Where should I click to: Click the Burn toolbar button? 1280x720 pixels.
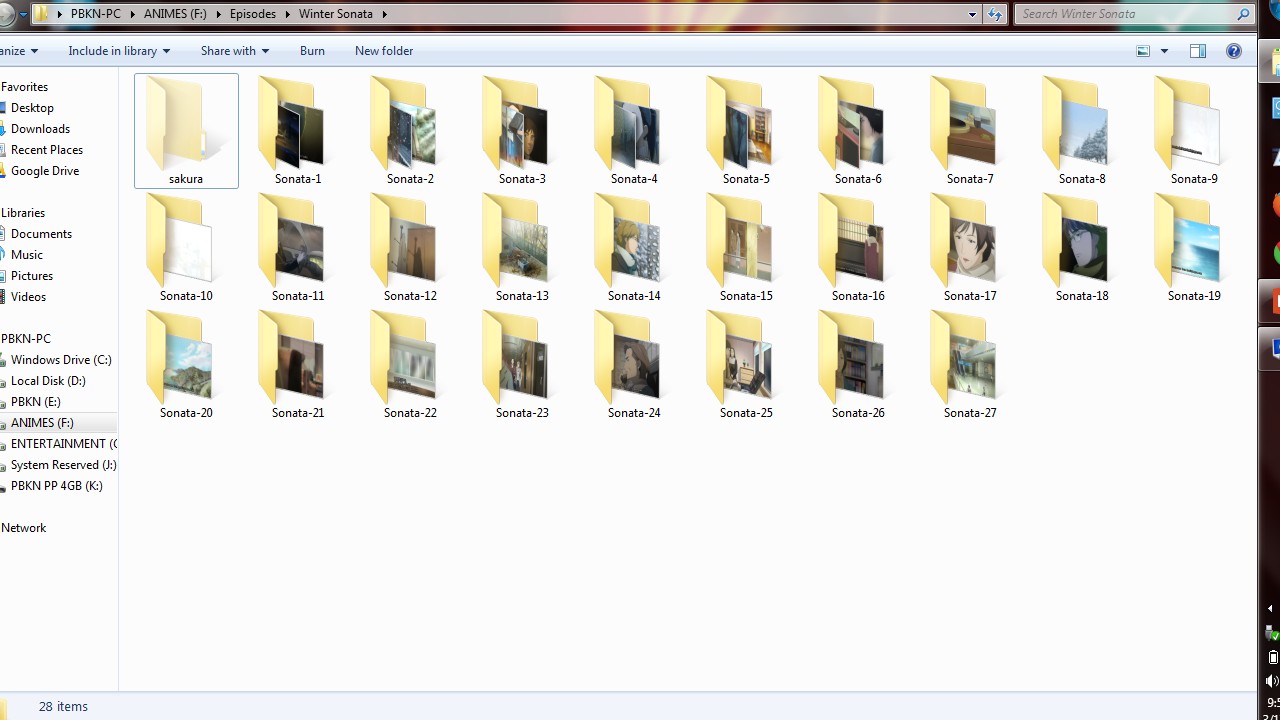(x=312, y=51)
